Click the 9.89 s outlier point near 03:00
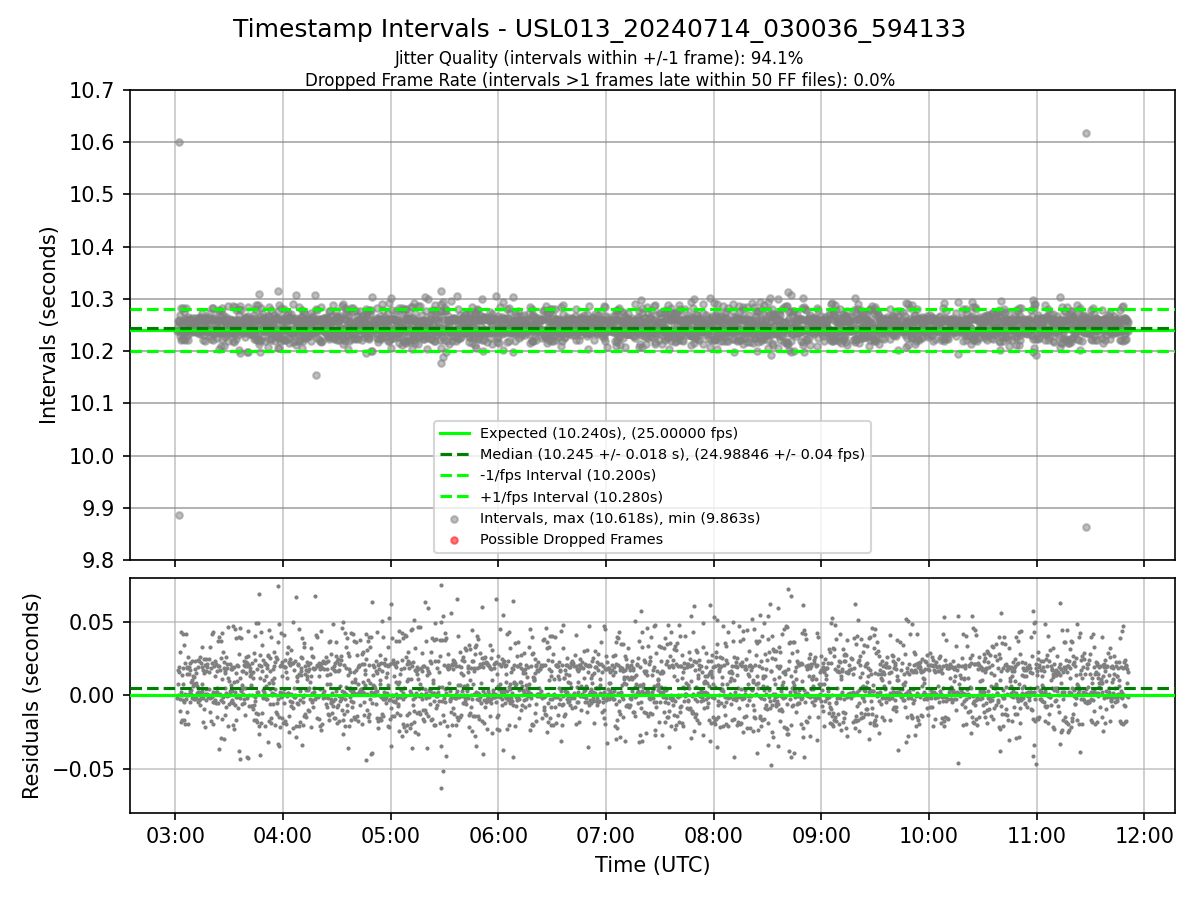The width and height of the screenshot is (1200, 900). (x=179, y=515)
